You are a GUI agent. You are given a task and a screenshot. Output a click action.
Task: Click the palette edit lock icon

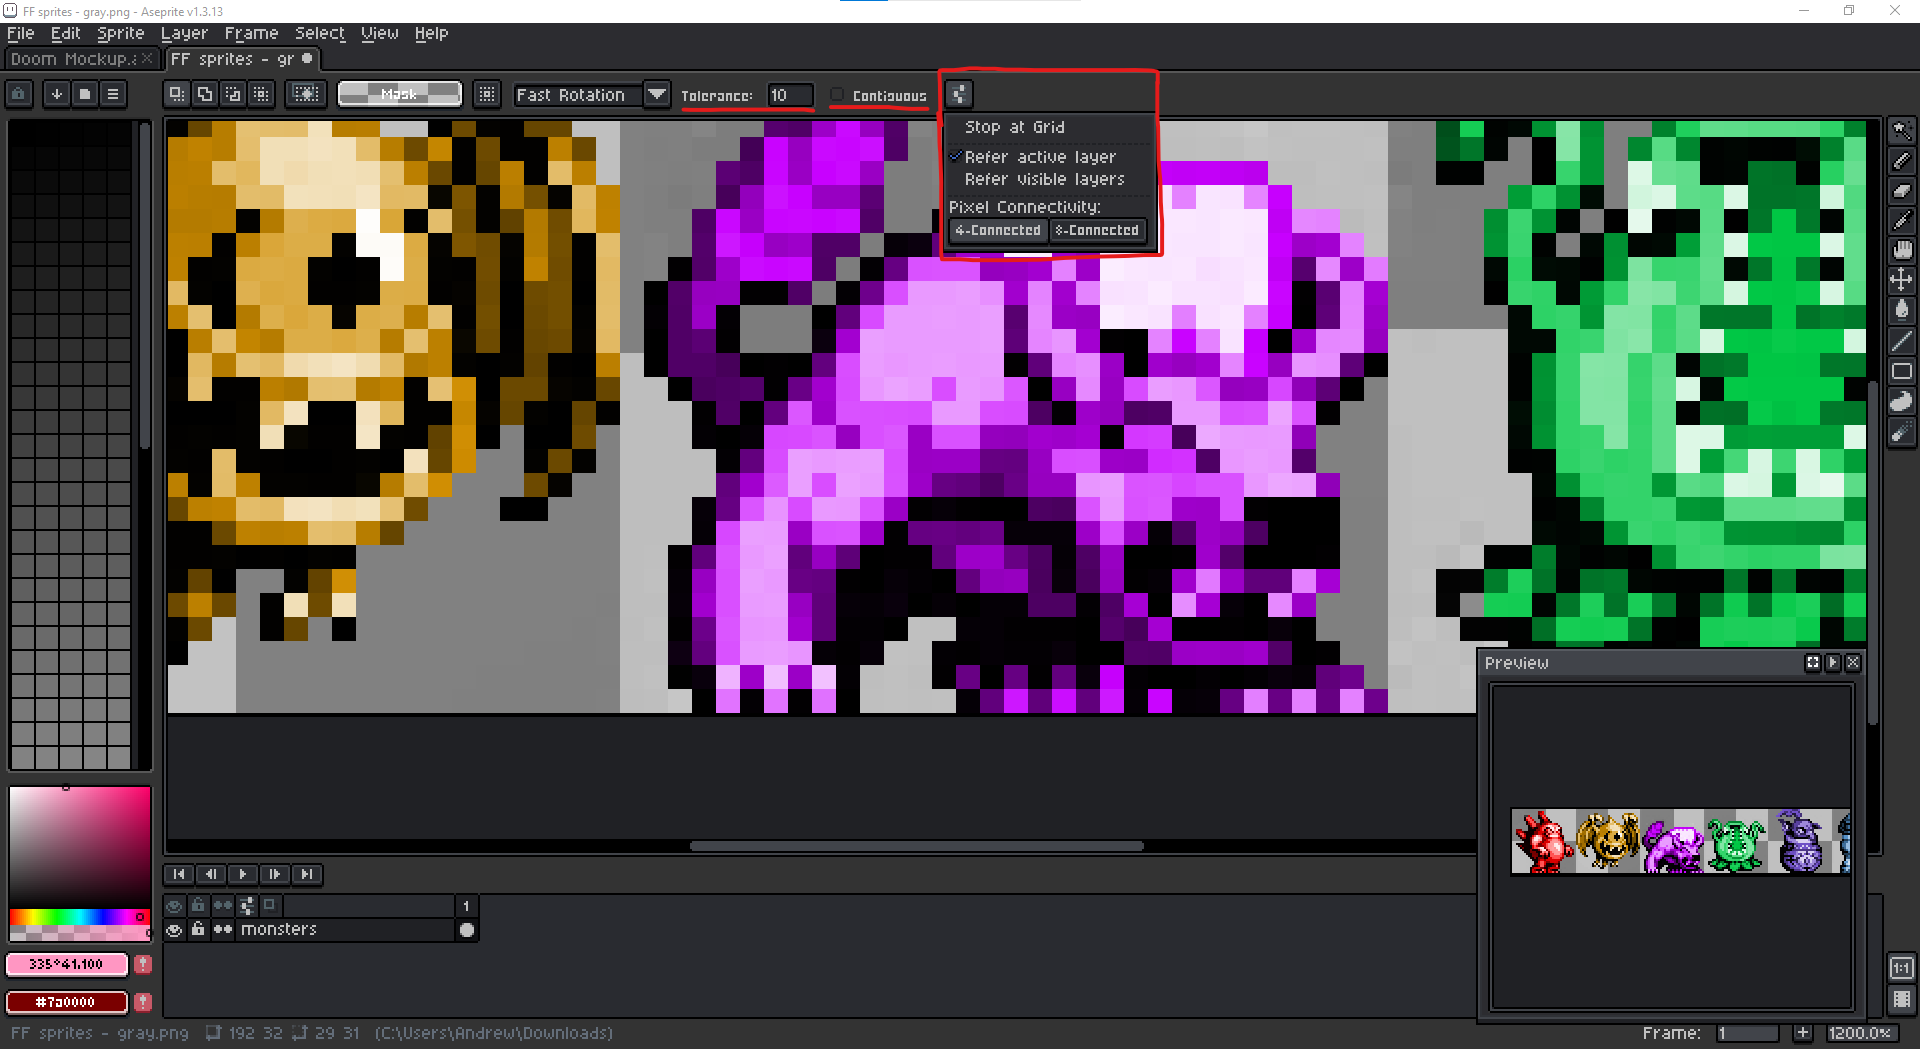tap(19, 94)
